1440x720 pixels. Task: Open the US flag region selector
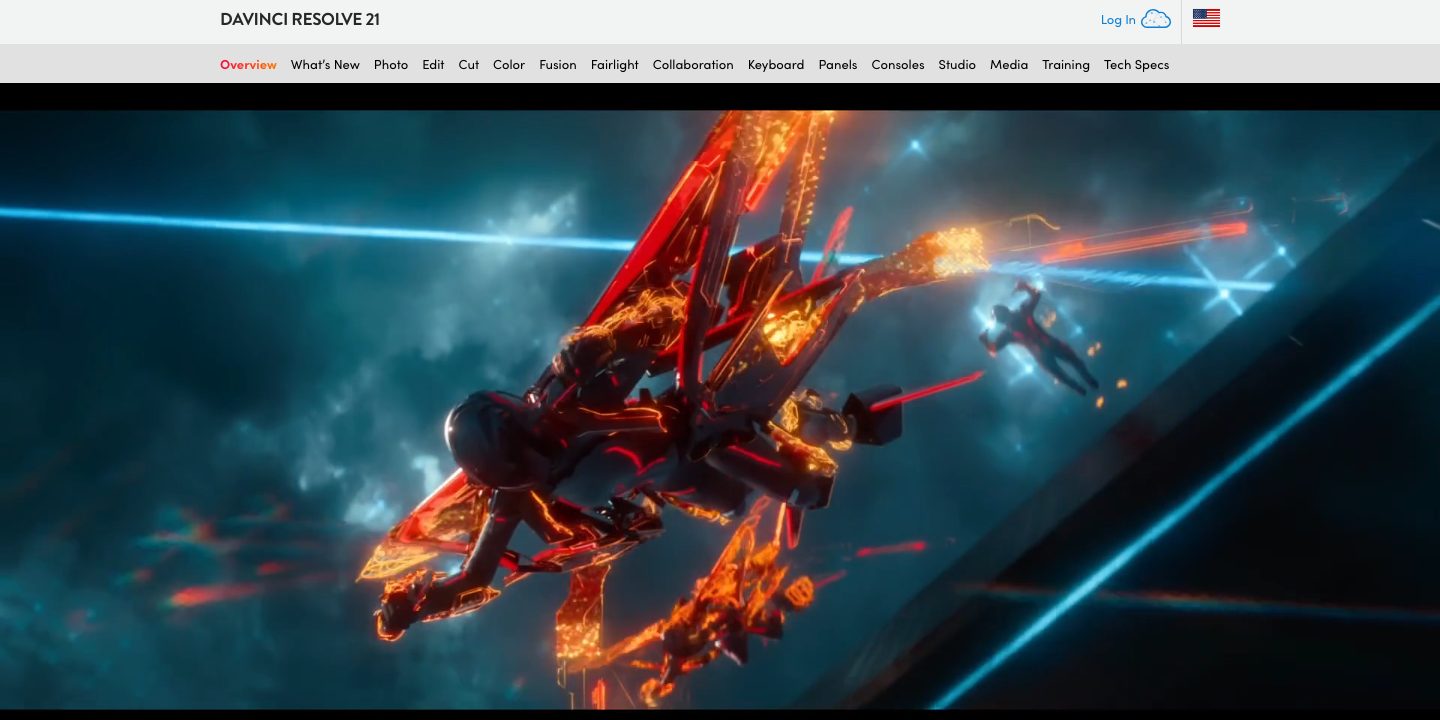1206,18
